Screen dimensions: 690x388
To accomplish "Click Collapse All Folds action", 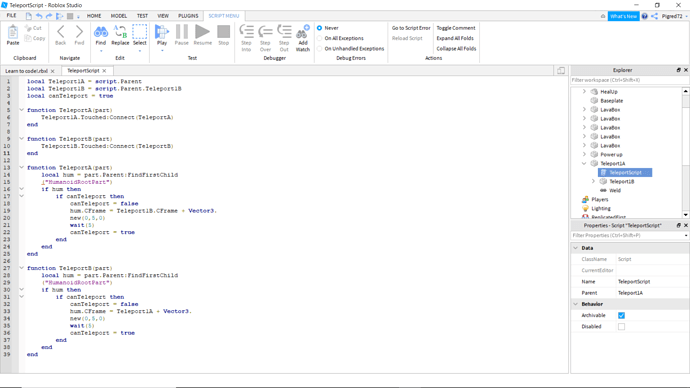I will [x=456, y=48].
